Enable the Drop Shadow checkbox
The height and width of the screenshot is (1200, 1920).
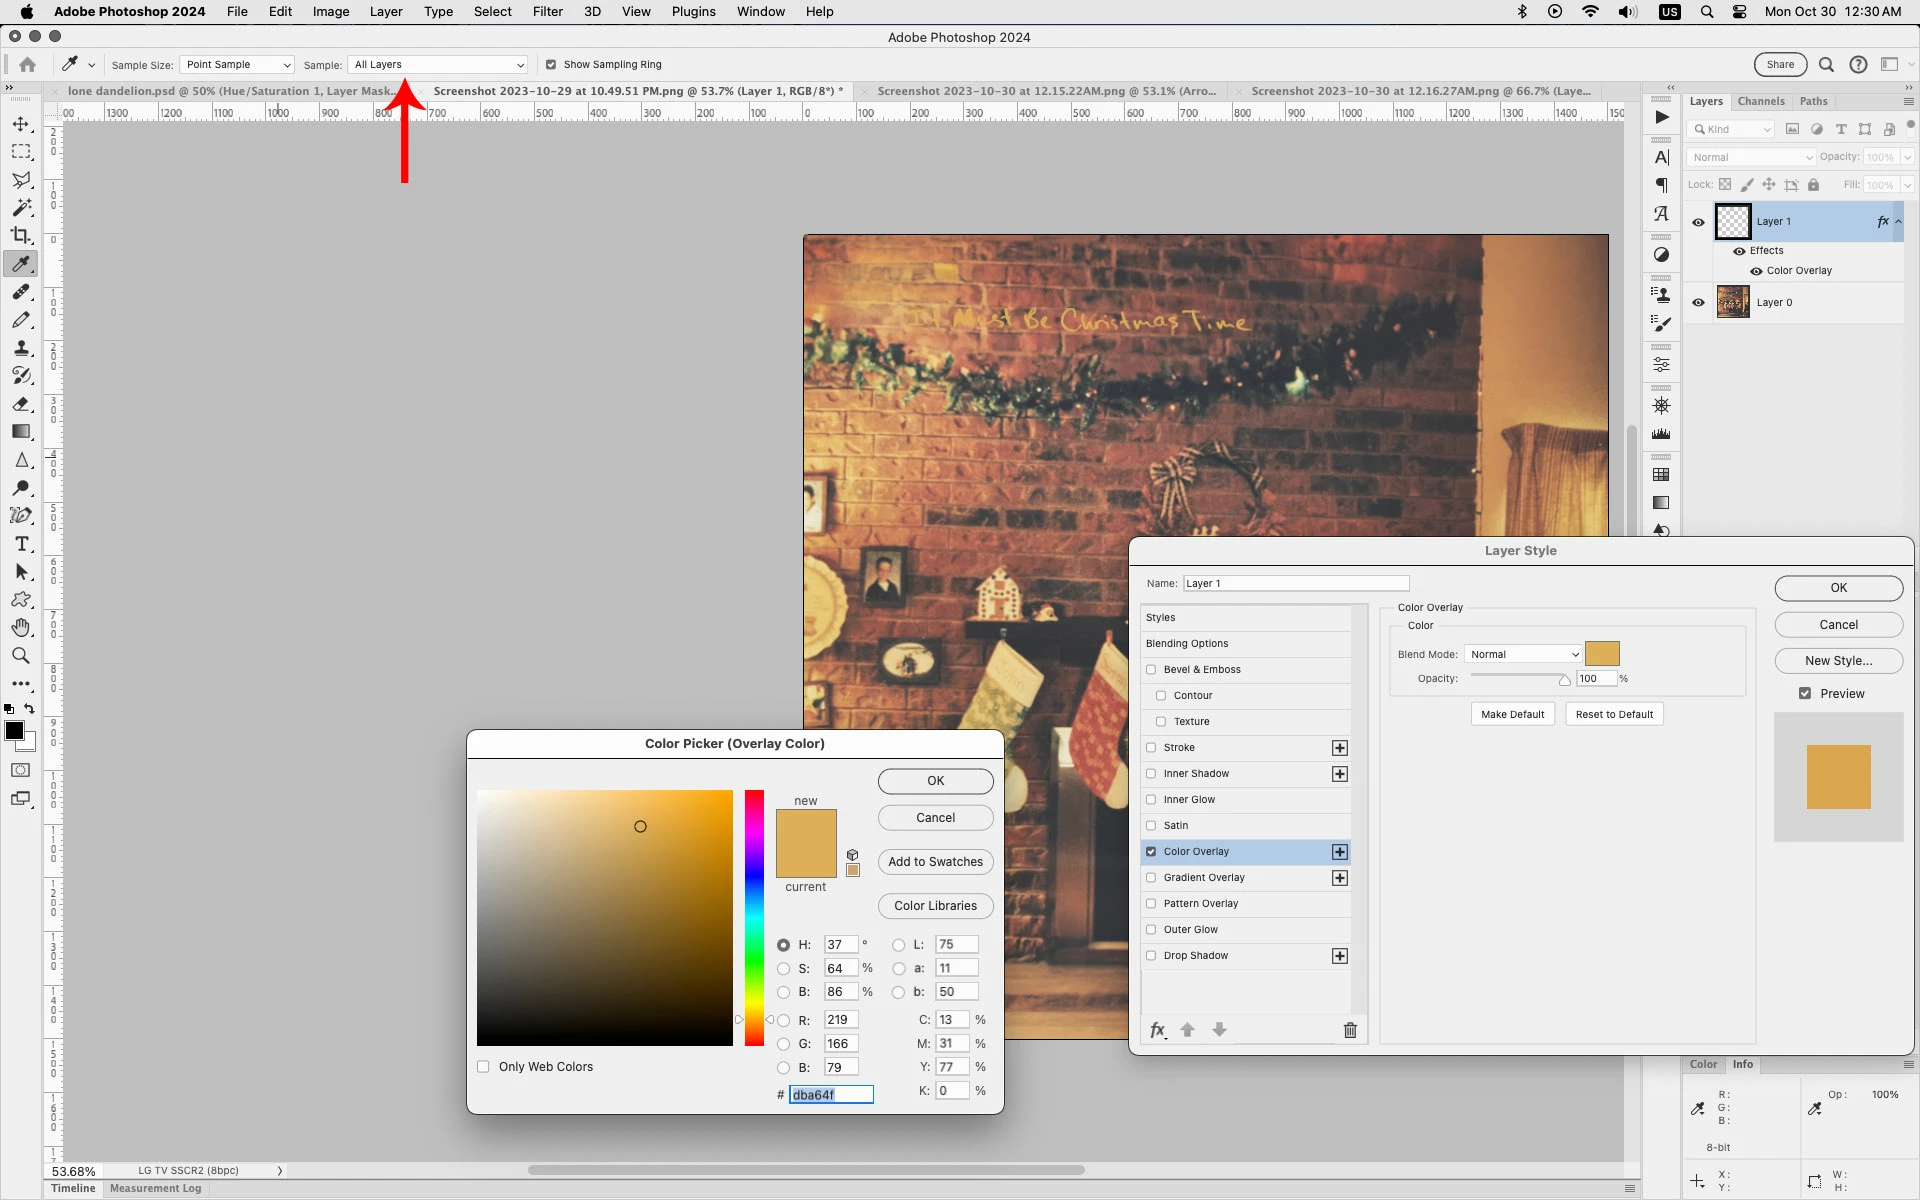pyautogui.click(x=1151, y=956)
